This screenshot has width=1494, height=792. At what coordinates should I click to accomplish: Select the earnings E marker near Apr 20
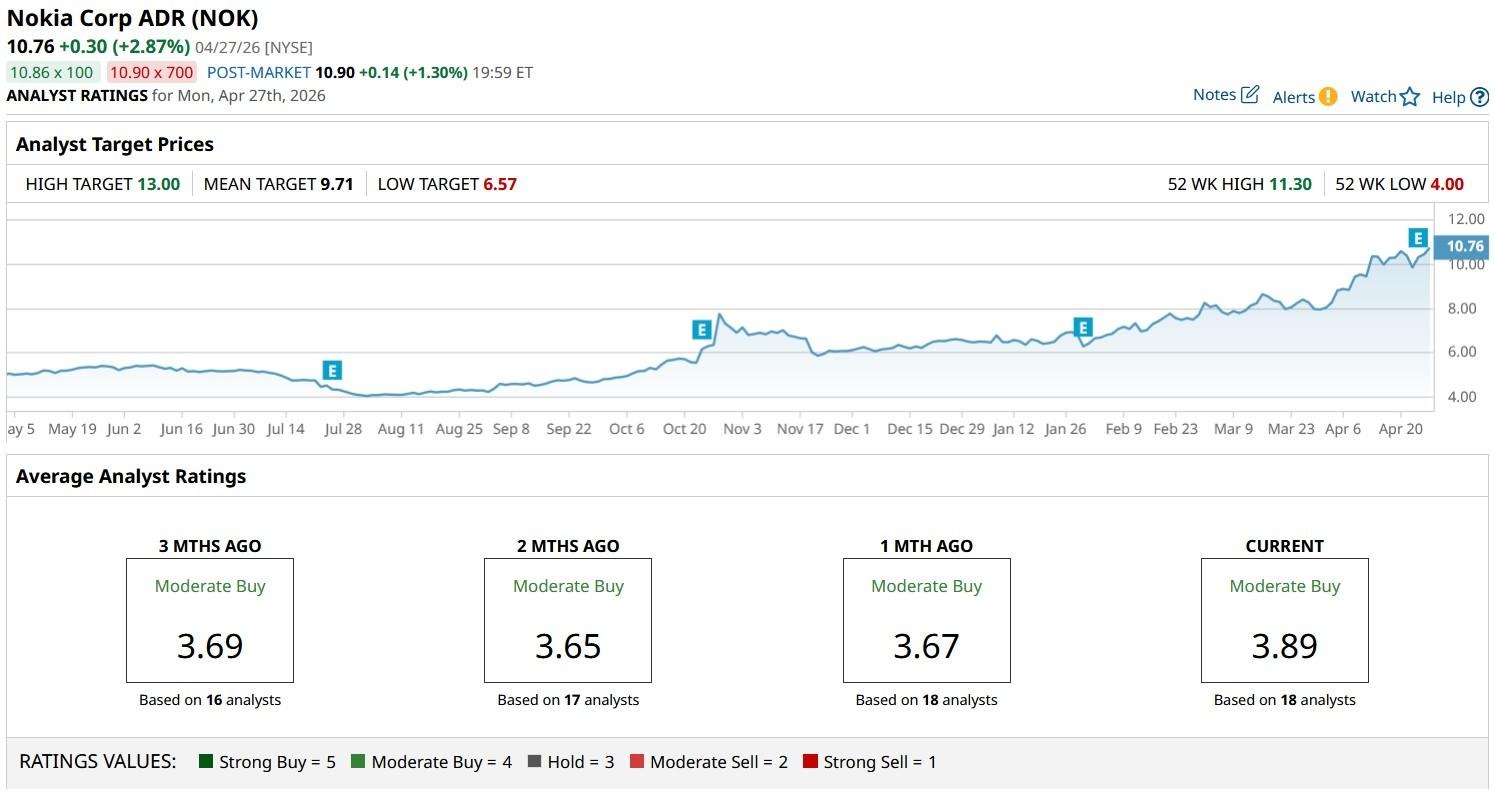coord(1417,238)
